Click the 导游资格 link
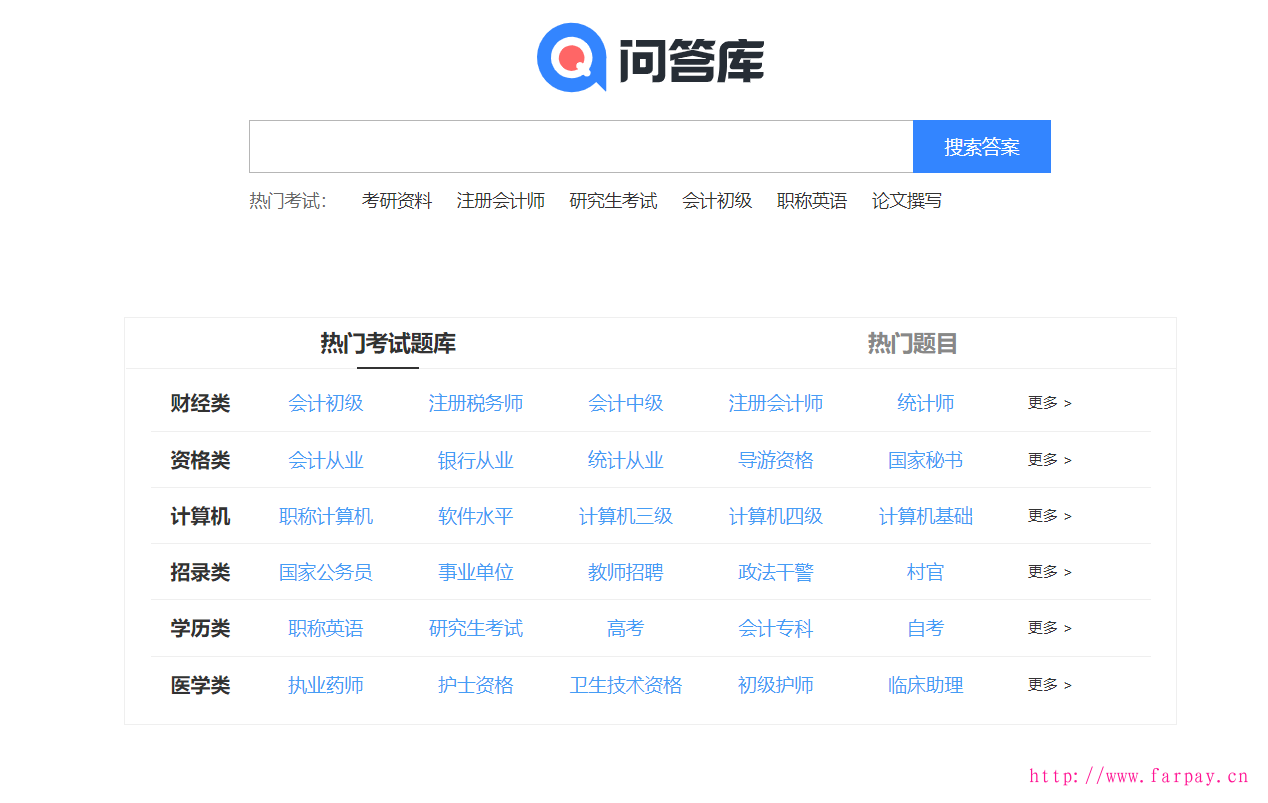The width and height of the screenshot is (1268, 803). point(776,460)
